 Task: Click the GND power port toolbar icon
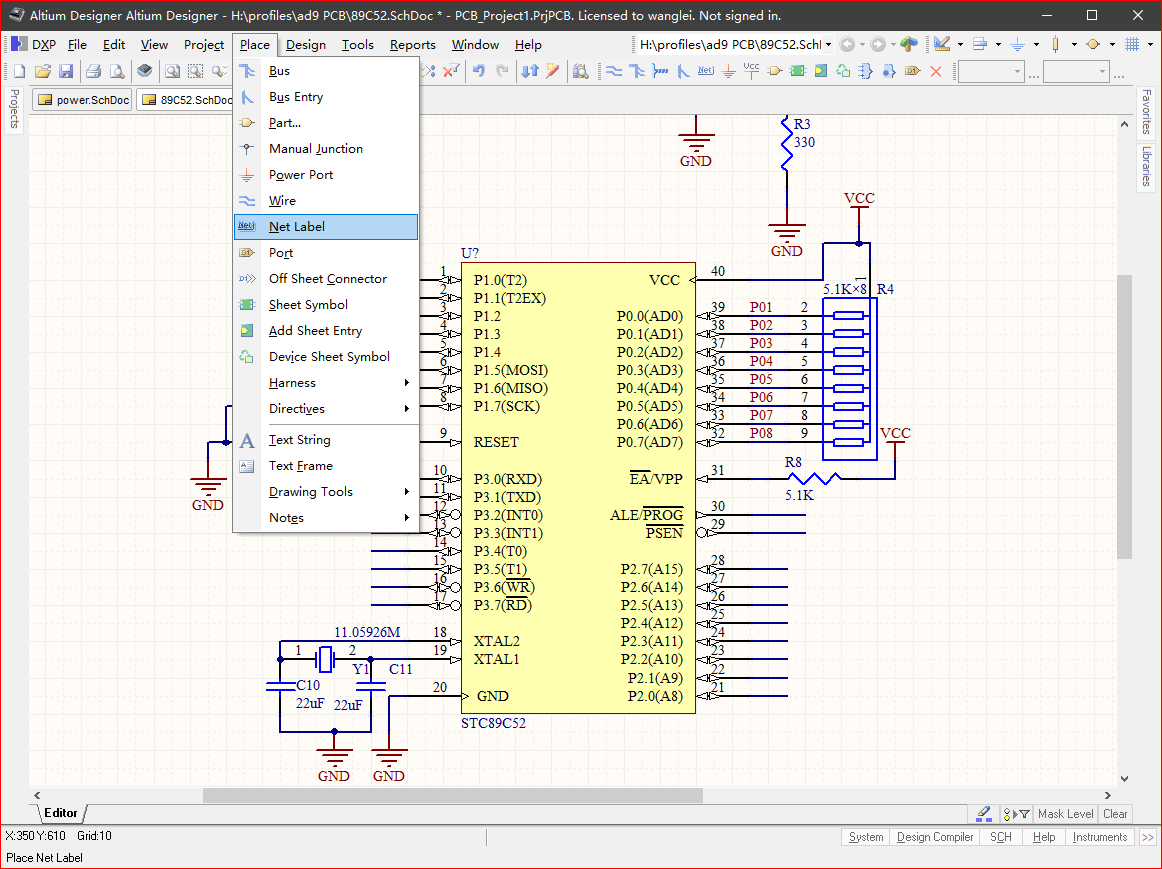[x=728, y=71]
